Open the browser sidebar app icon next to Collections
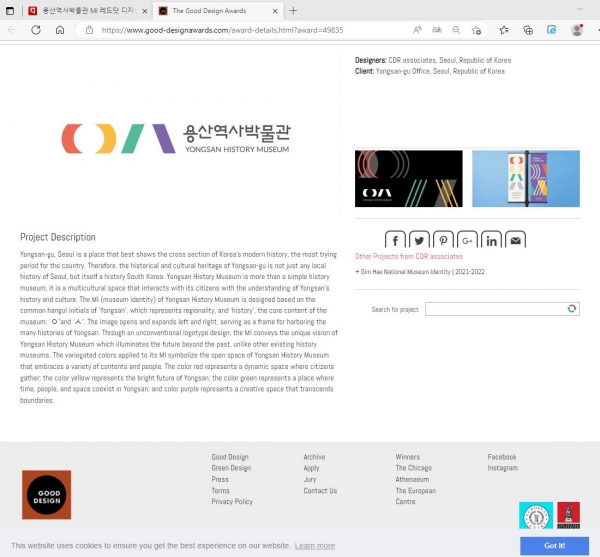The width and height of the screenshot is (600, 557). click(x=551, y=30)
